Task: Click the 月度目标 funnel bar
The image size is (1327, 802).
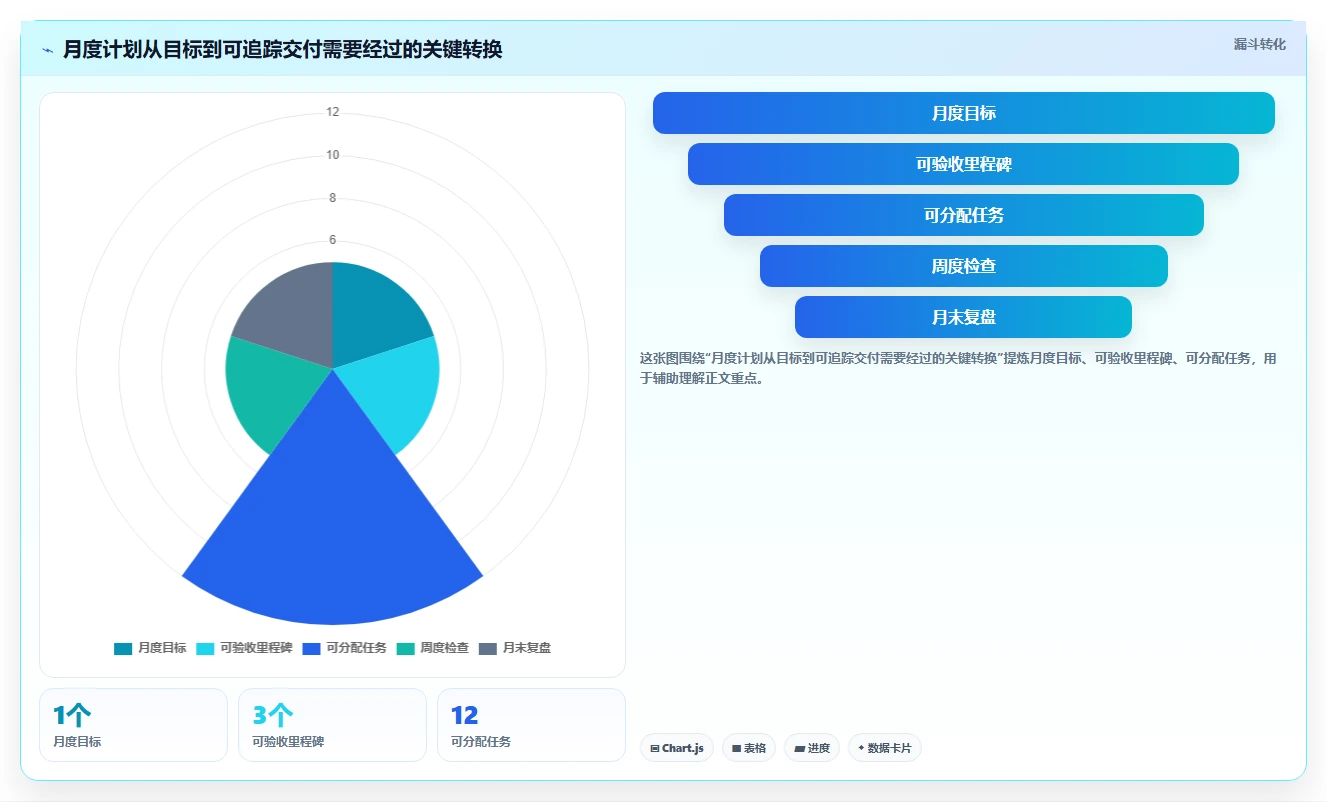Action: (x=964, y=113)
